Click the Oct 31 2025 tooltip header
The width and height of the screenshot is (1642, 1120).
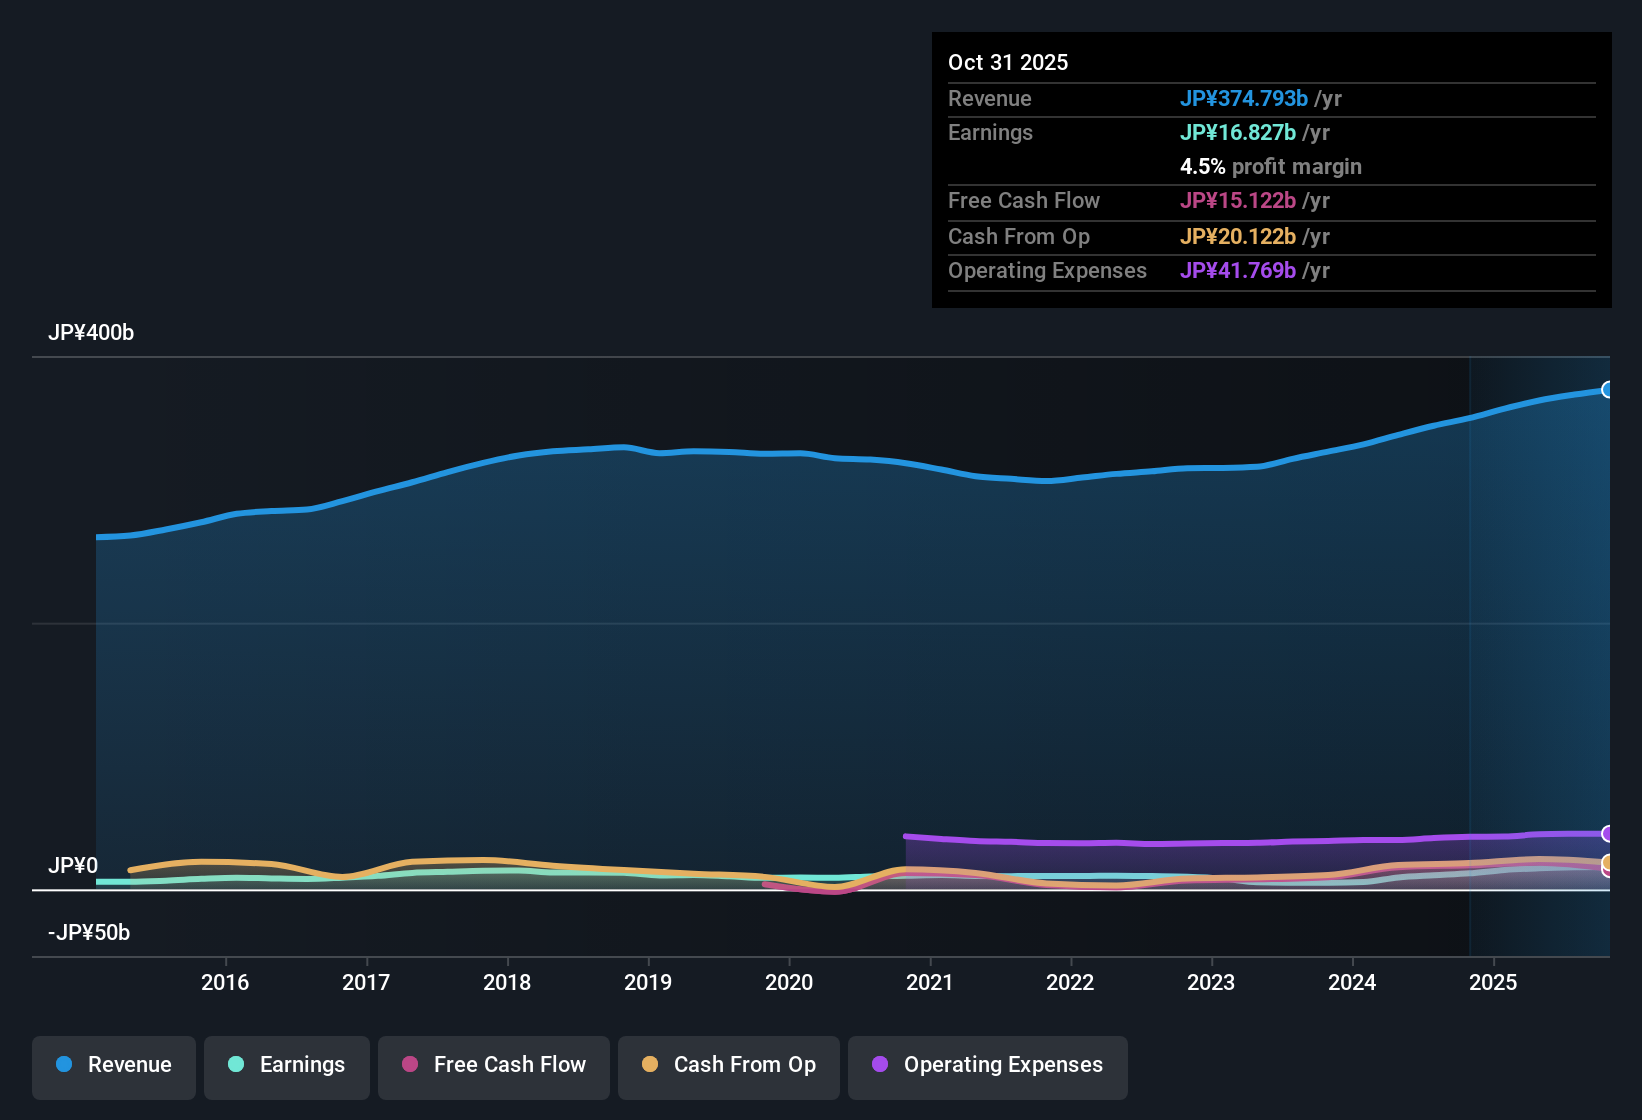click(x=1008, y=61)
